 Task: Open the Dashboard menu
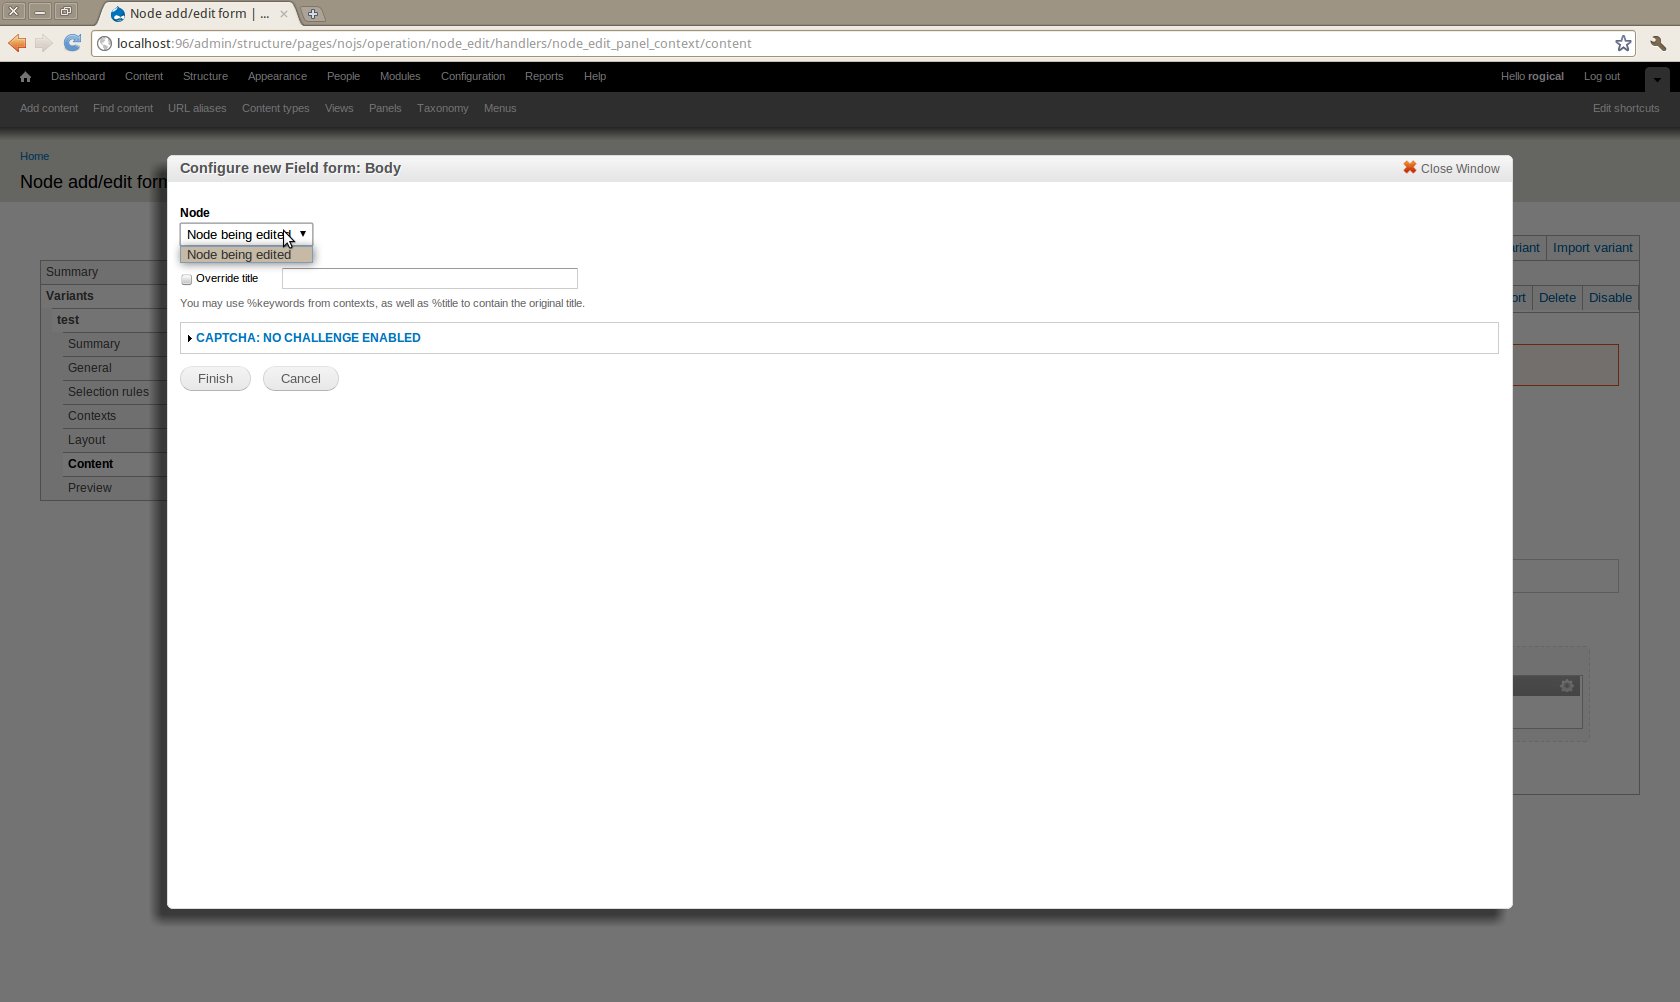pos(78,76)
